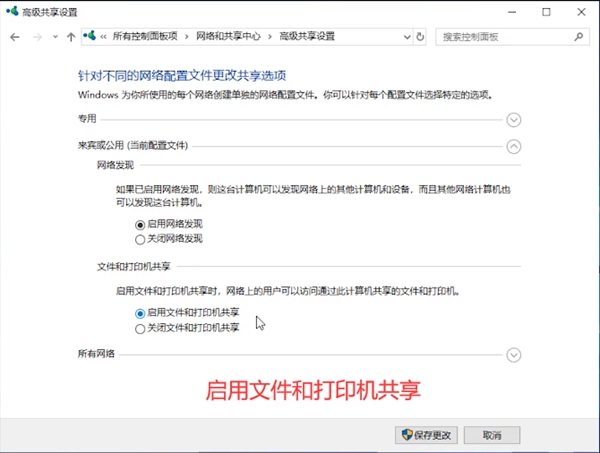Collapse the 来宾或公用 profile section
The height and width of the screenshot is (453, 600).
515,146
